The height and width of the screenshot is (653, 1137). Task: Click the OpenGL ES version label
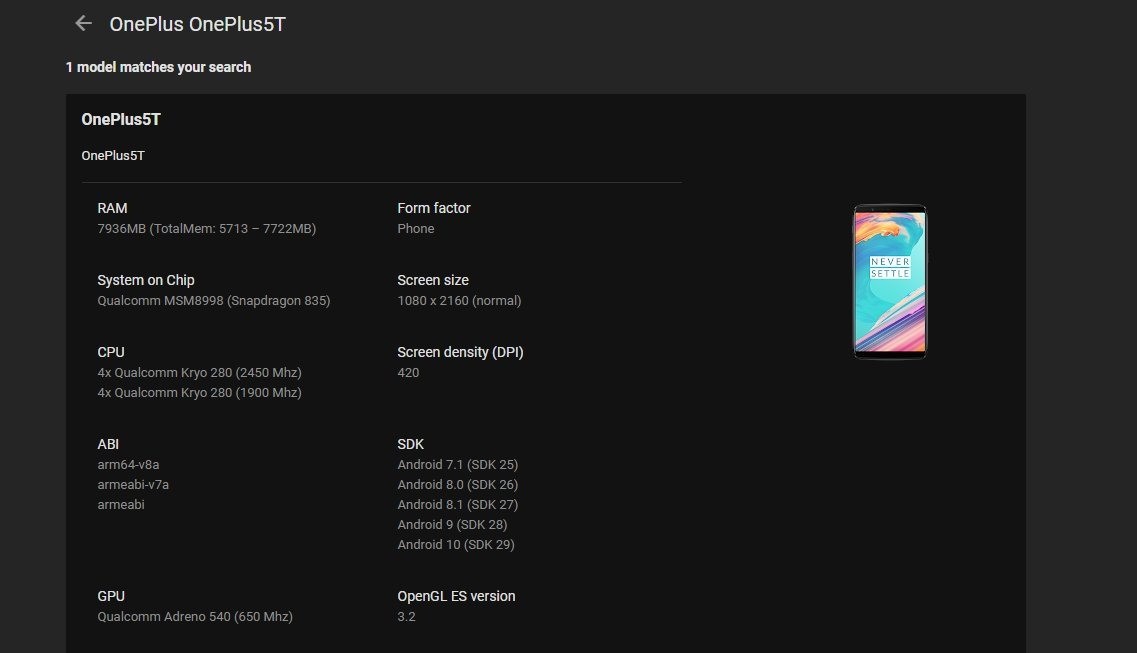(x=456, y=596)
